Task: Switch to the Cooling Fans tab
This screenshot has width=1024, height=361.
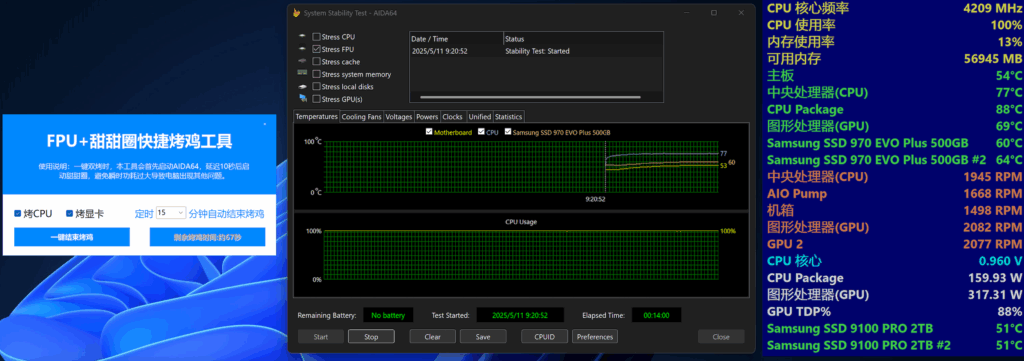Action: coord(361,117)
